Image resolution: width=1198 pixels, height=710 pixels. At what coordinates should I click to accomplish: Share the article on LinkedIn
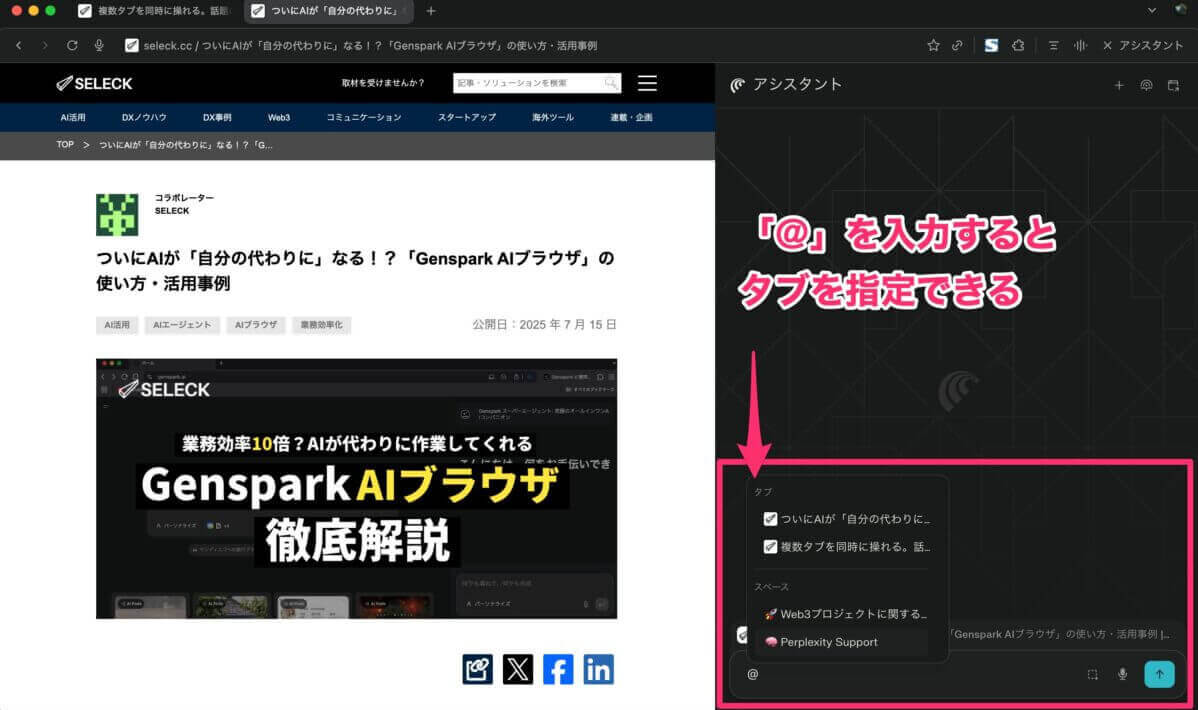599,669
